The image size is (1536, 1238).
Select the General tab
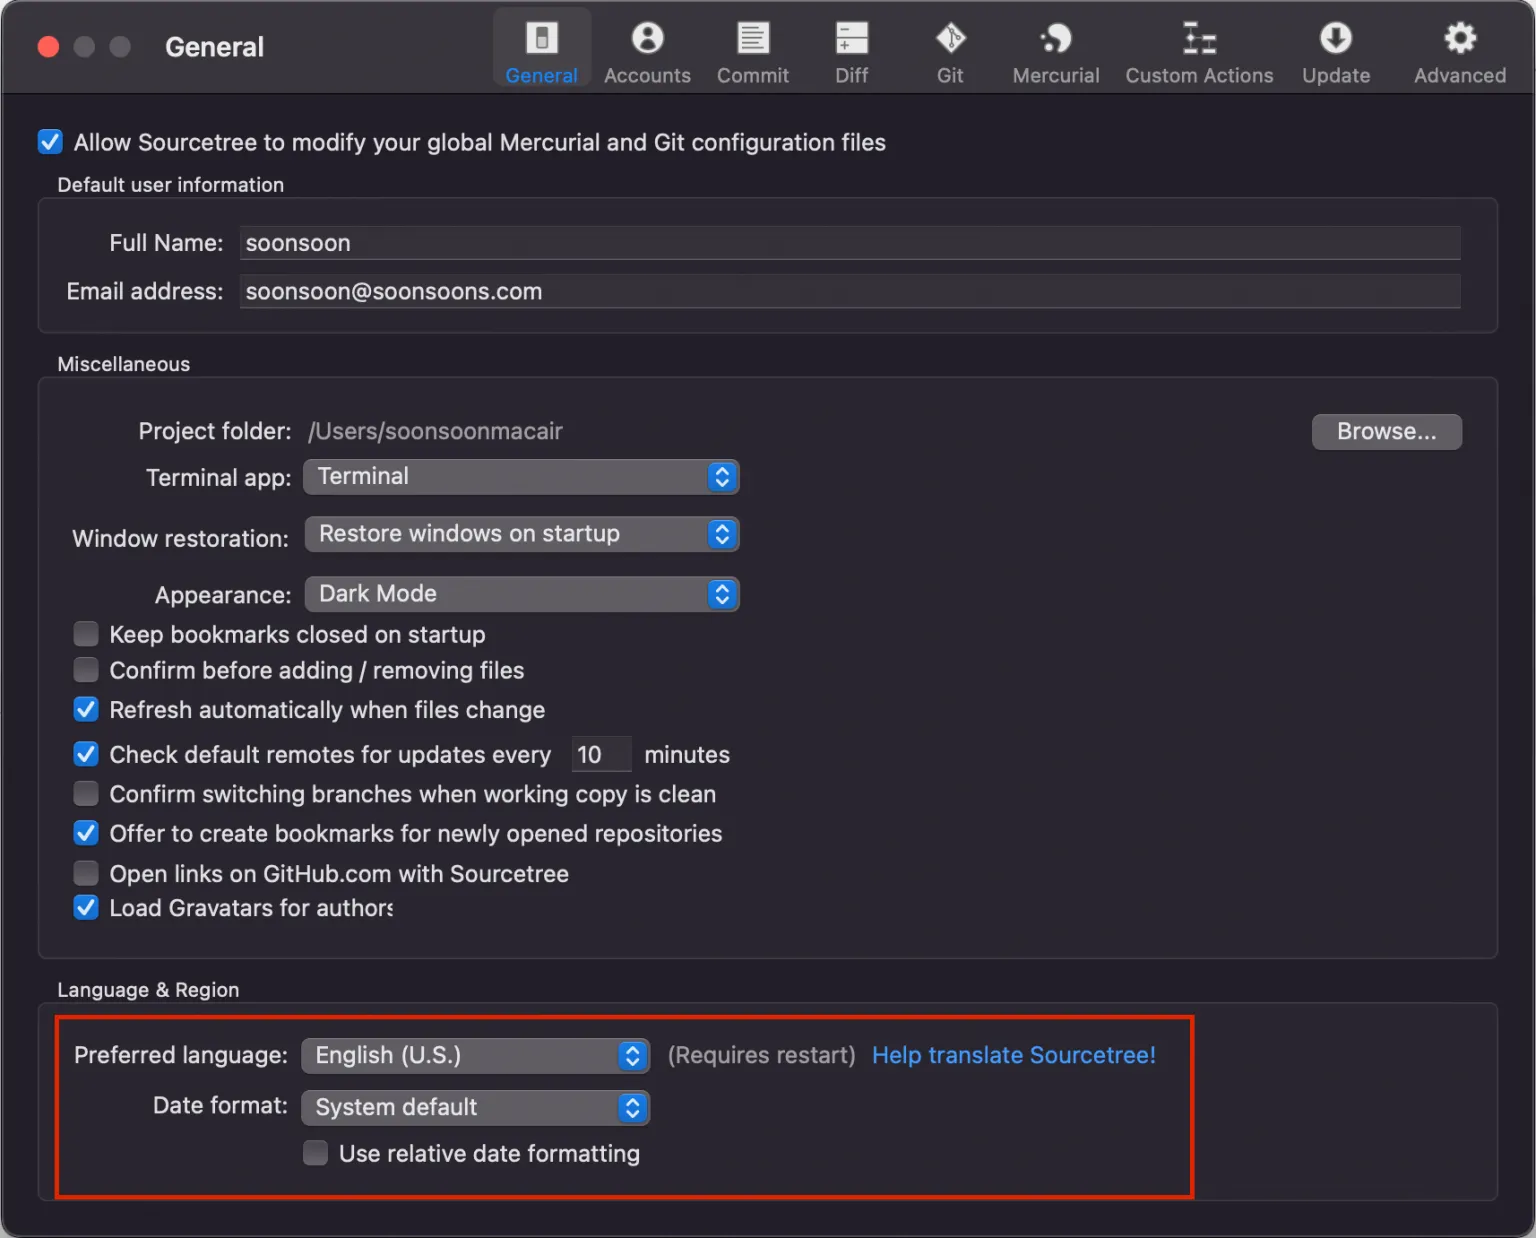[x=541, y=47]
